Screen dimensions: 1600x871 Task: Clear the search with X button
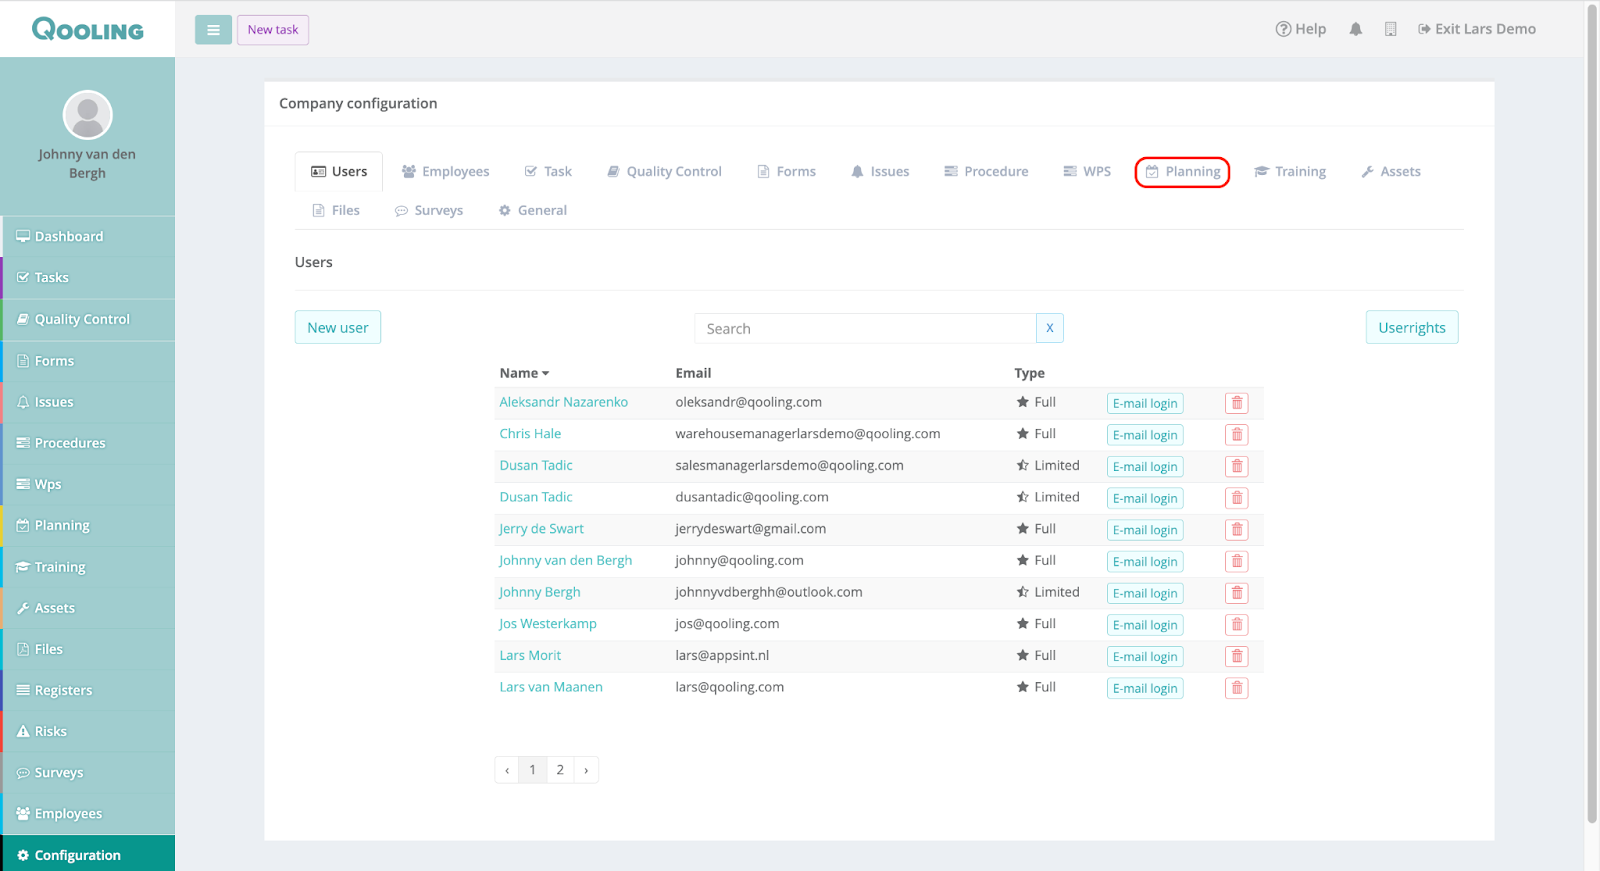(x=1049, y=328)
